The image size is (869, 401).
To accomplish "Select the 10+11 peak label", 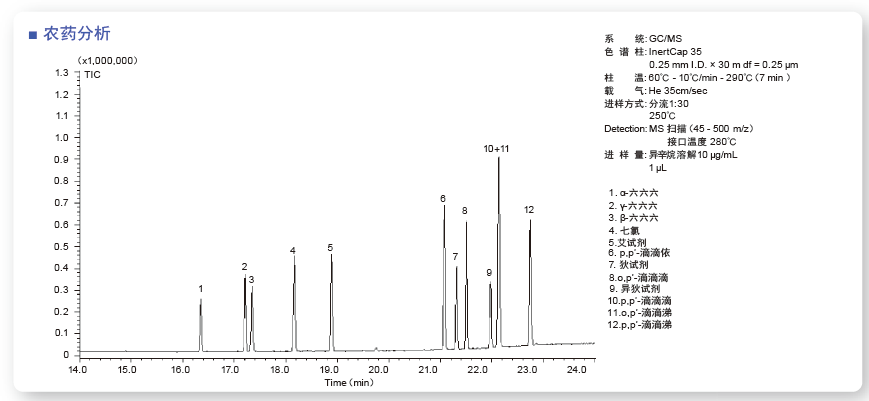I will pos(497,149).
